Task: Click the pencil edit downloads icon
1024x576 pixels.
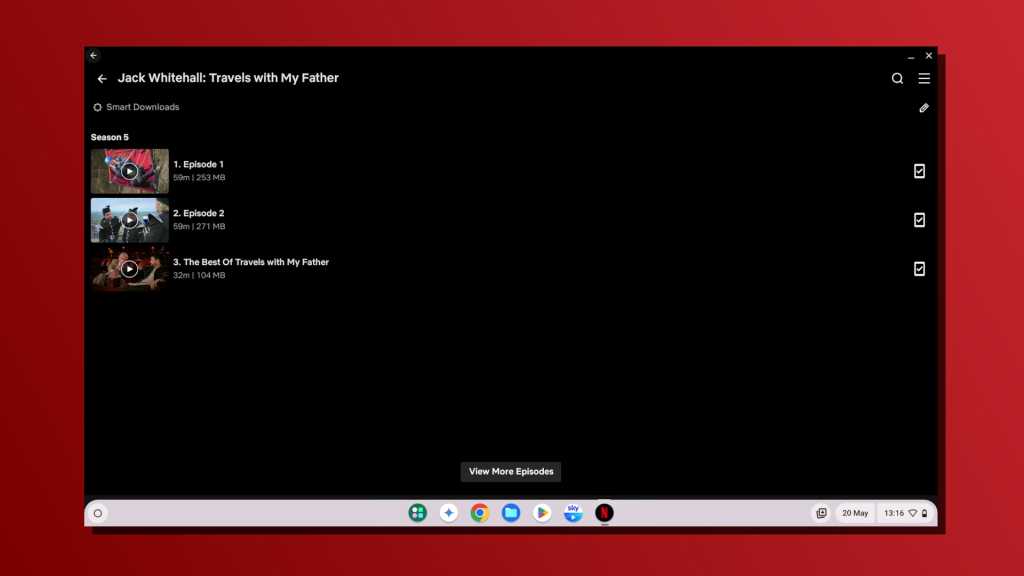Action: click(924, 108)
